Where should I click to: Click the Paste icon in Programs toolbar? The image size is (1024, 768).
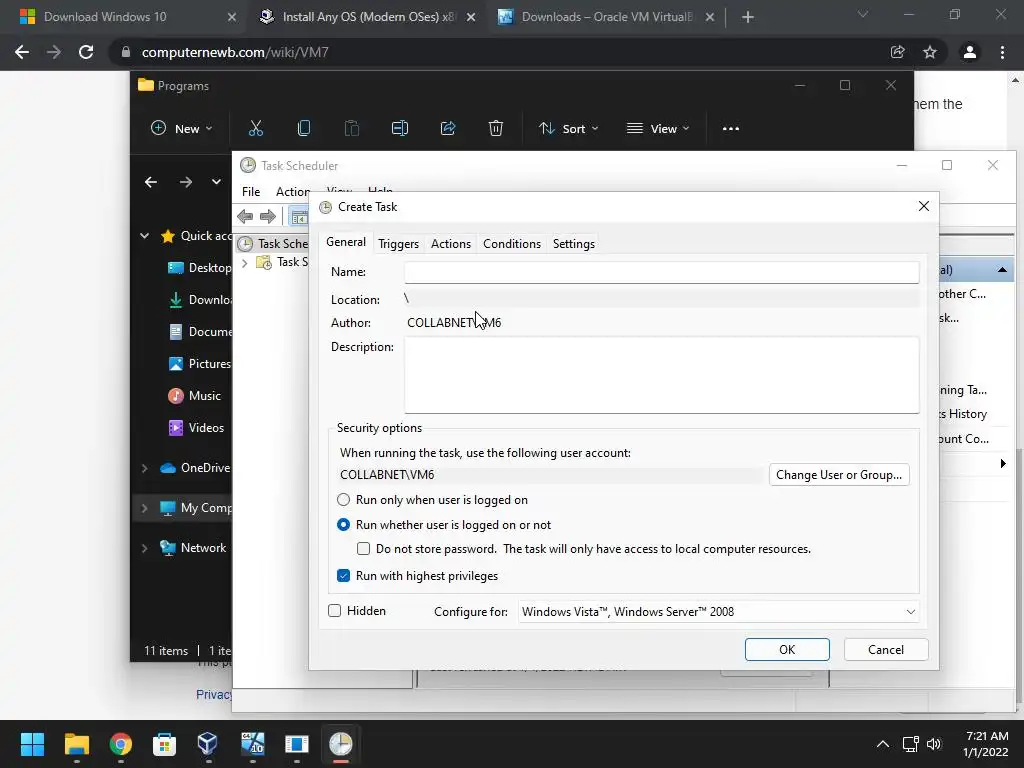pyautogui.click(x=352, y=129)
